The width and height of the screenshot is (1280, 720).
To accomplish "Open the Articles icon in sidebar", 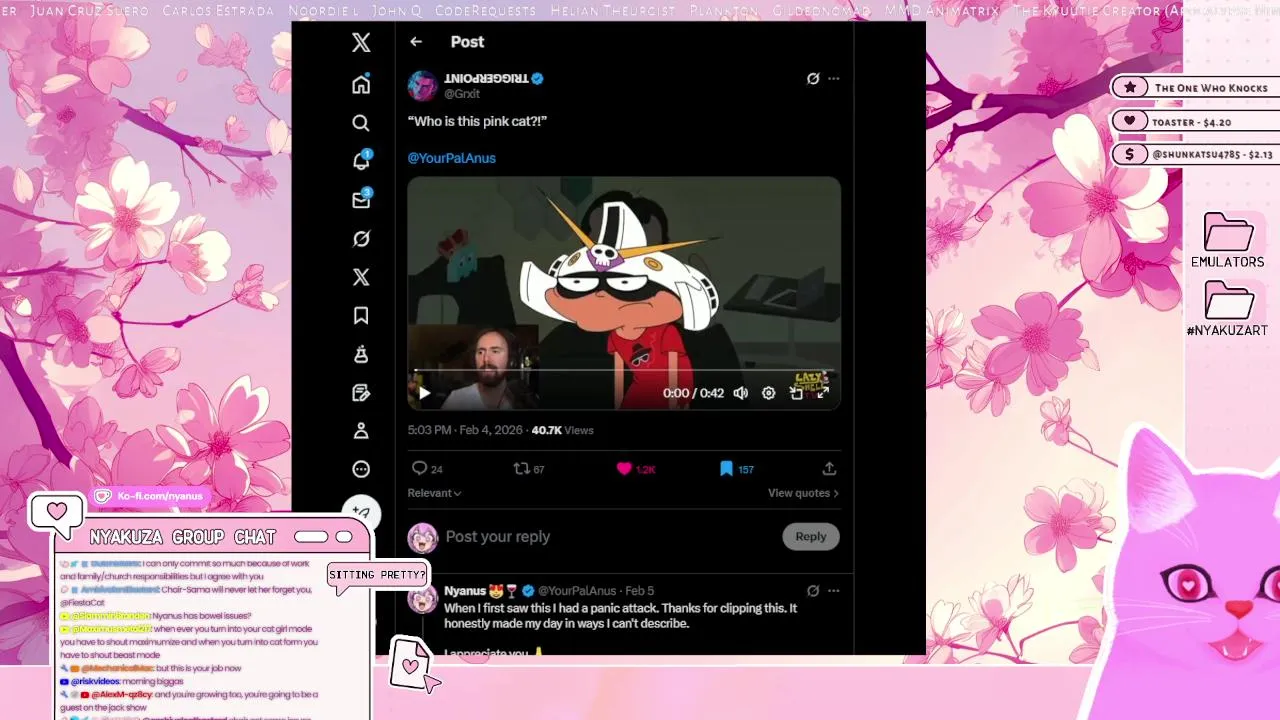I will [x=361, y=393].
